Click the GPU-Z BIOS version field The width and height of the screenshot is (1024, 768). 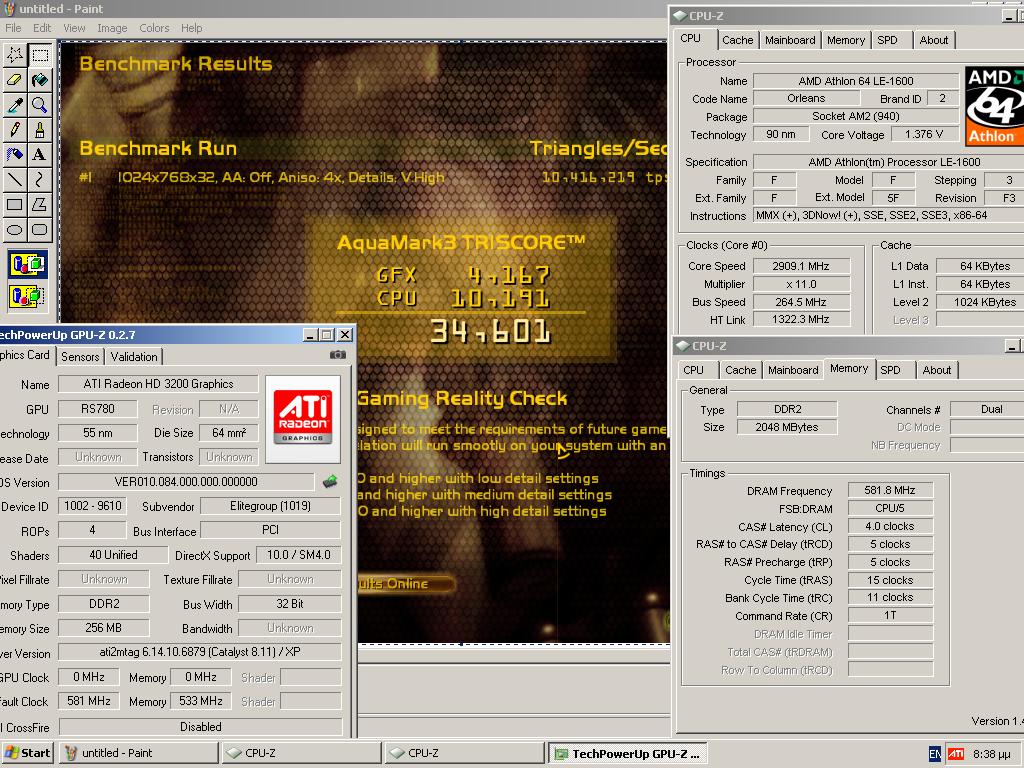pyautogui.click(x=186, y=482)
